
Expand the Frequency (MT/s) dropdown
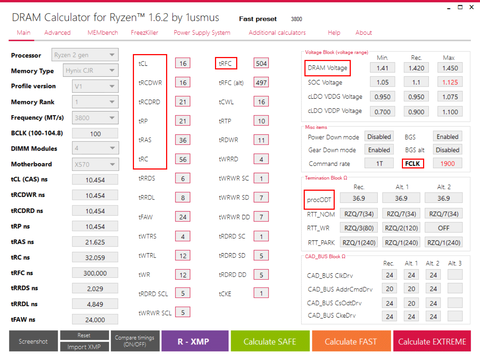pyautogui.click(x=95, y=117)
